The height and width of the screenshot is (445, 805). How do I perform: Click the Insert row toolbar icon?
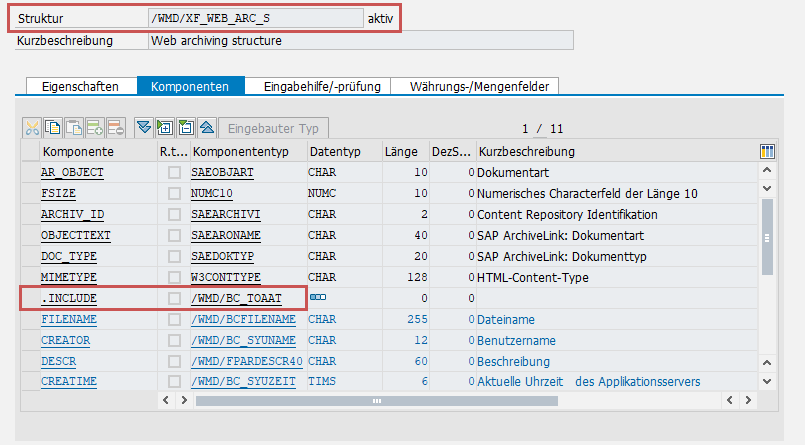[95, 128]
